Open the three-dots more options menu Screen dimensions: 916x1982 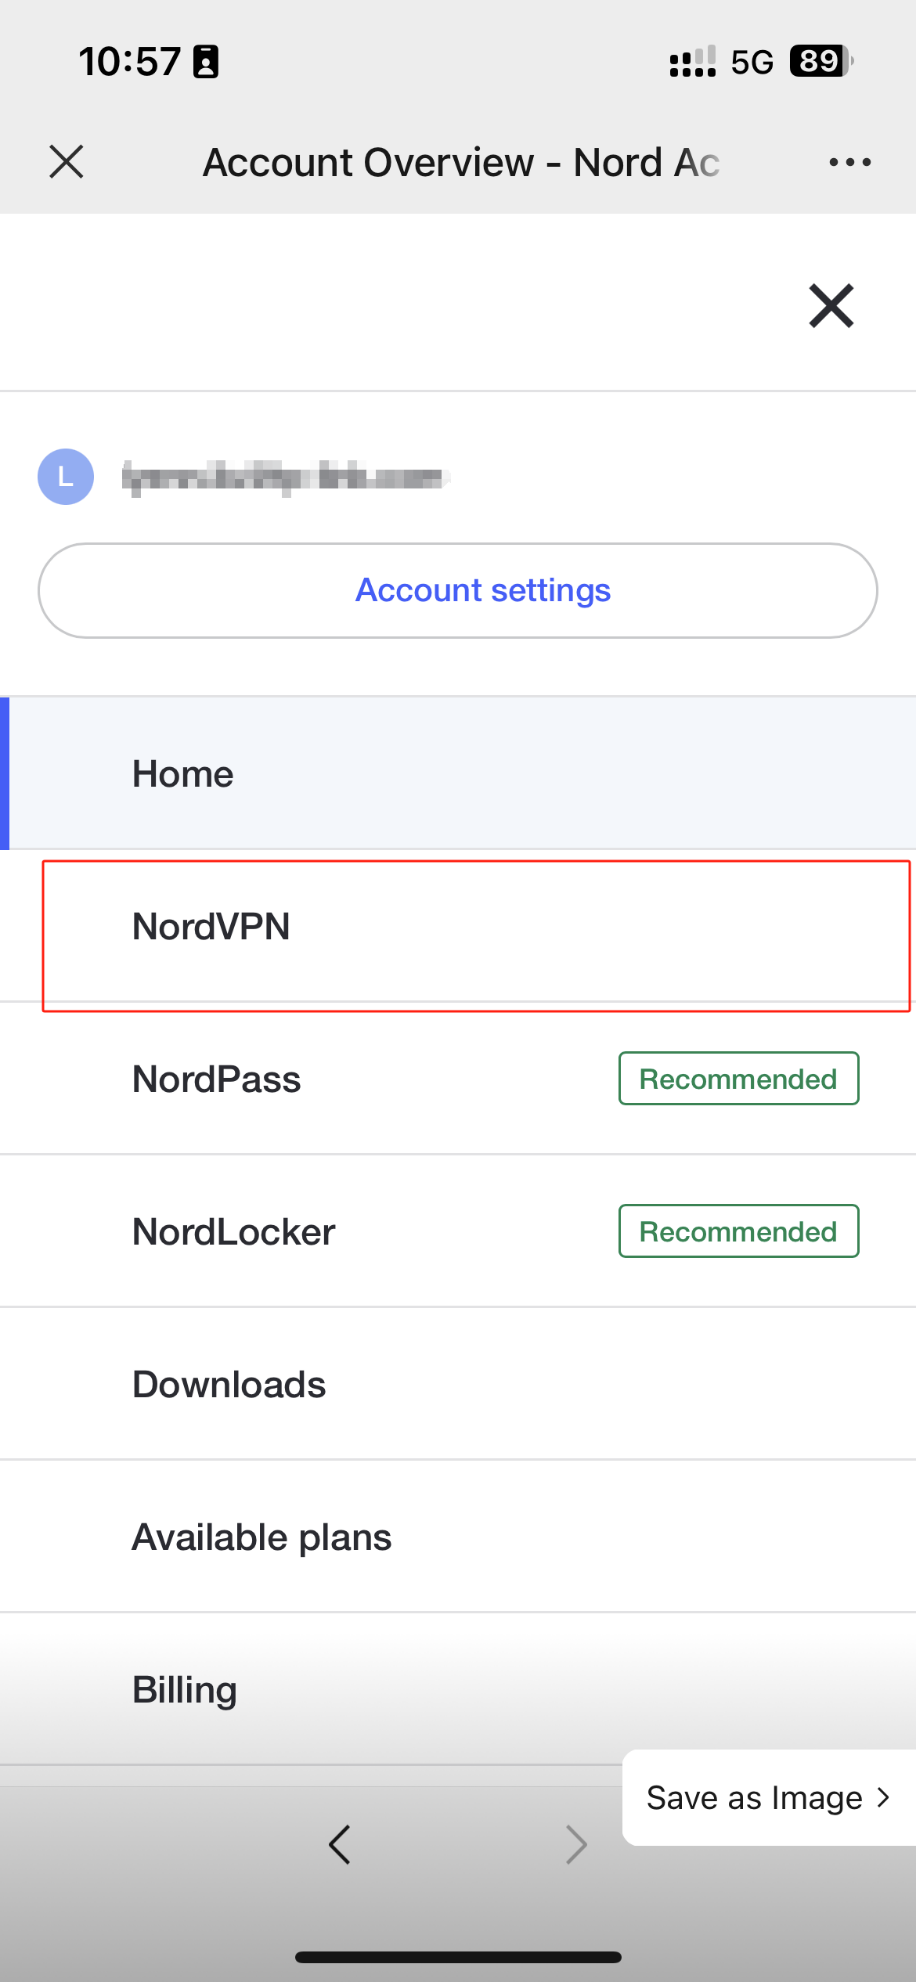point(849,162)
